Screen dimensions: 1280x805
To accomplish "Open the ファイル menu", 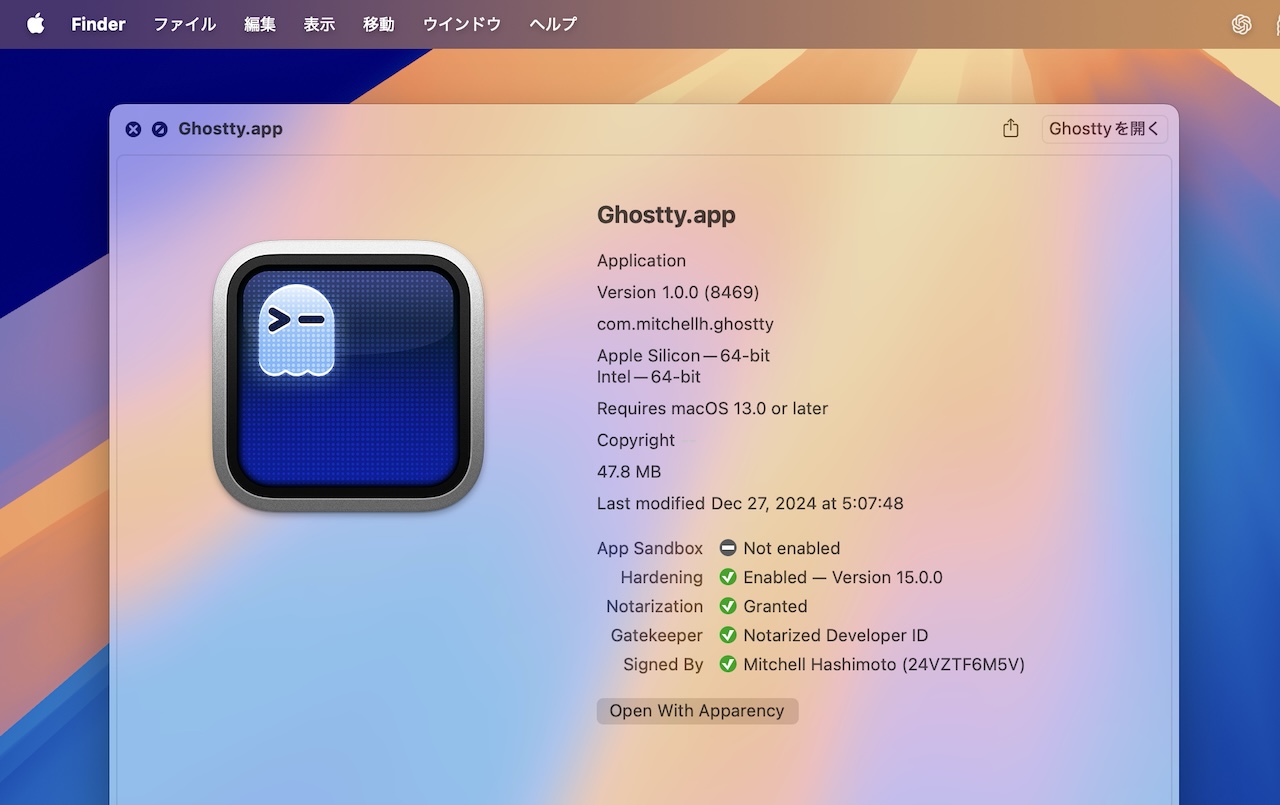I will point(185,24).
